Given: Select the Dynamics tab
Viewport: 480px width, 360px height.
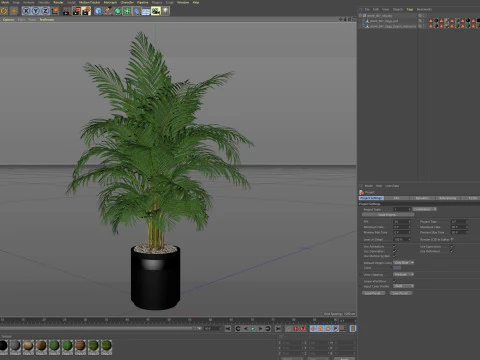Looking at the screenshot, I should point(422,198).
